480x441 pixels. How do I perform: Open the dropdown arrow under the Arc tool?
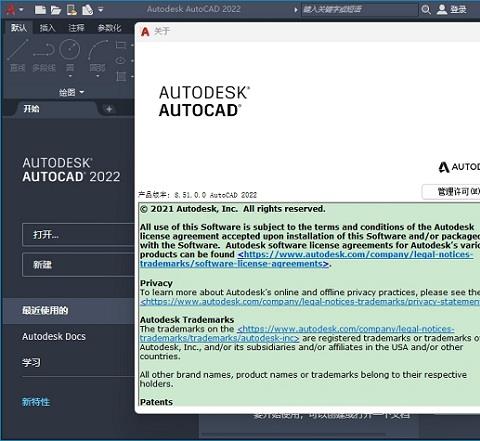point(97,76)
